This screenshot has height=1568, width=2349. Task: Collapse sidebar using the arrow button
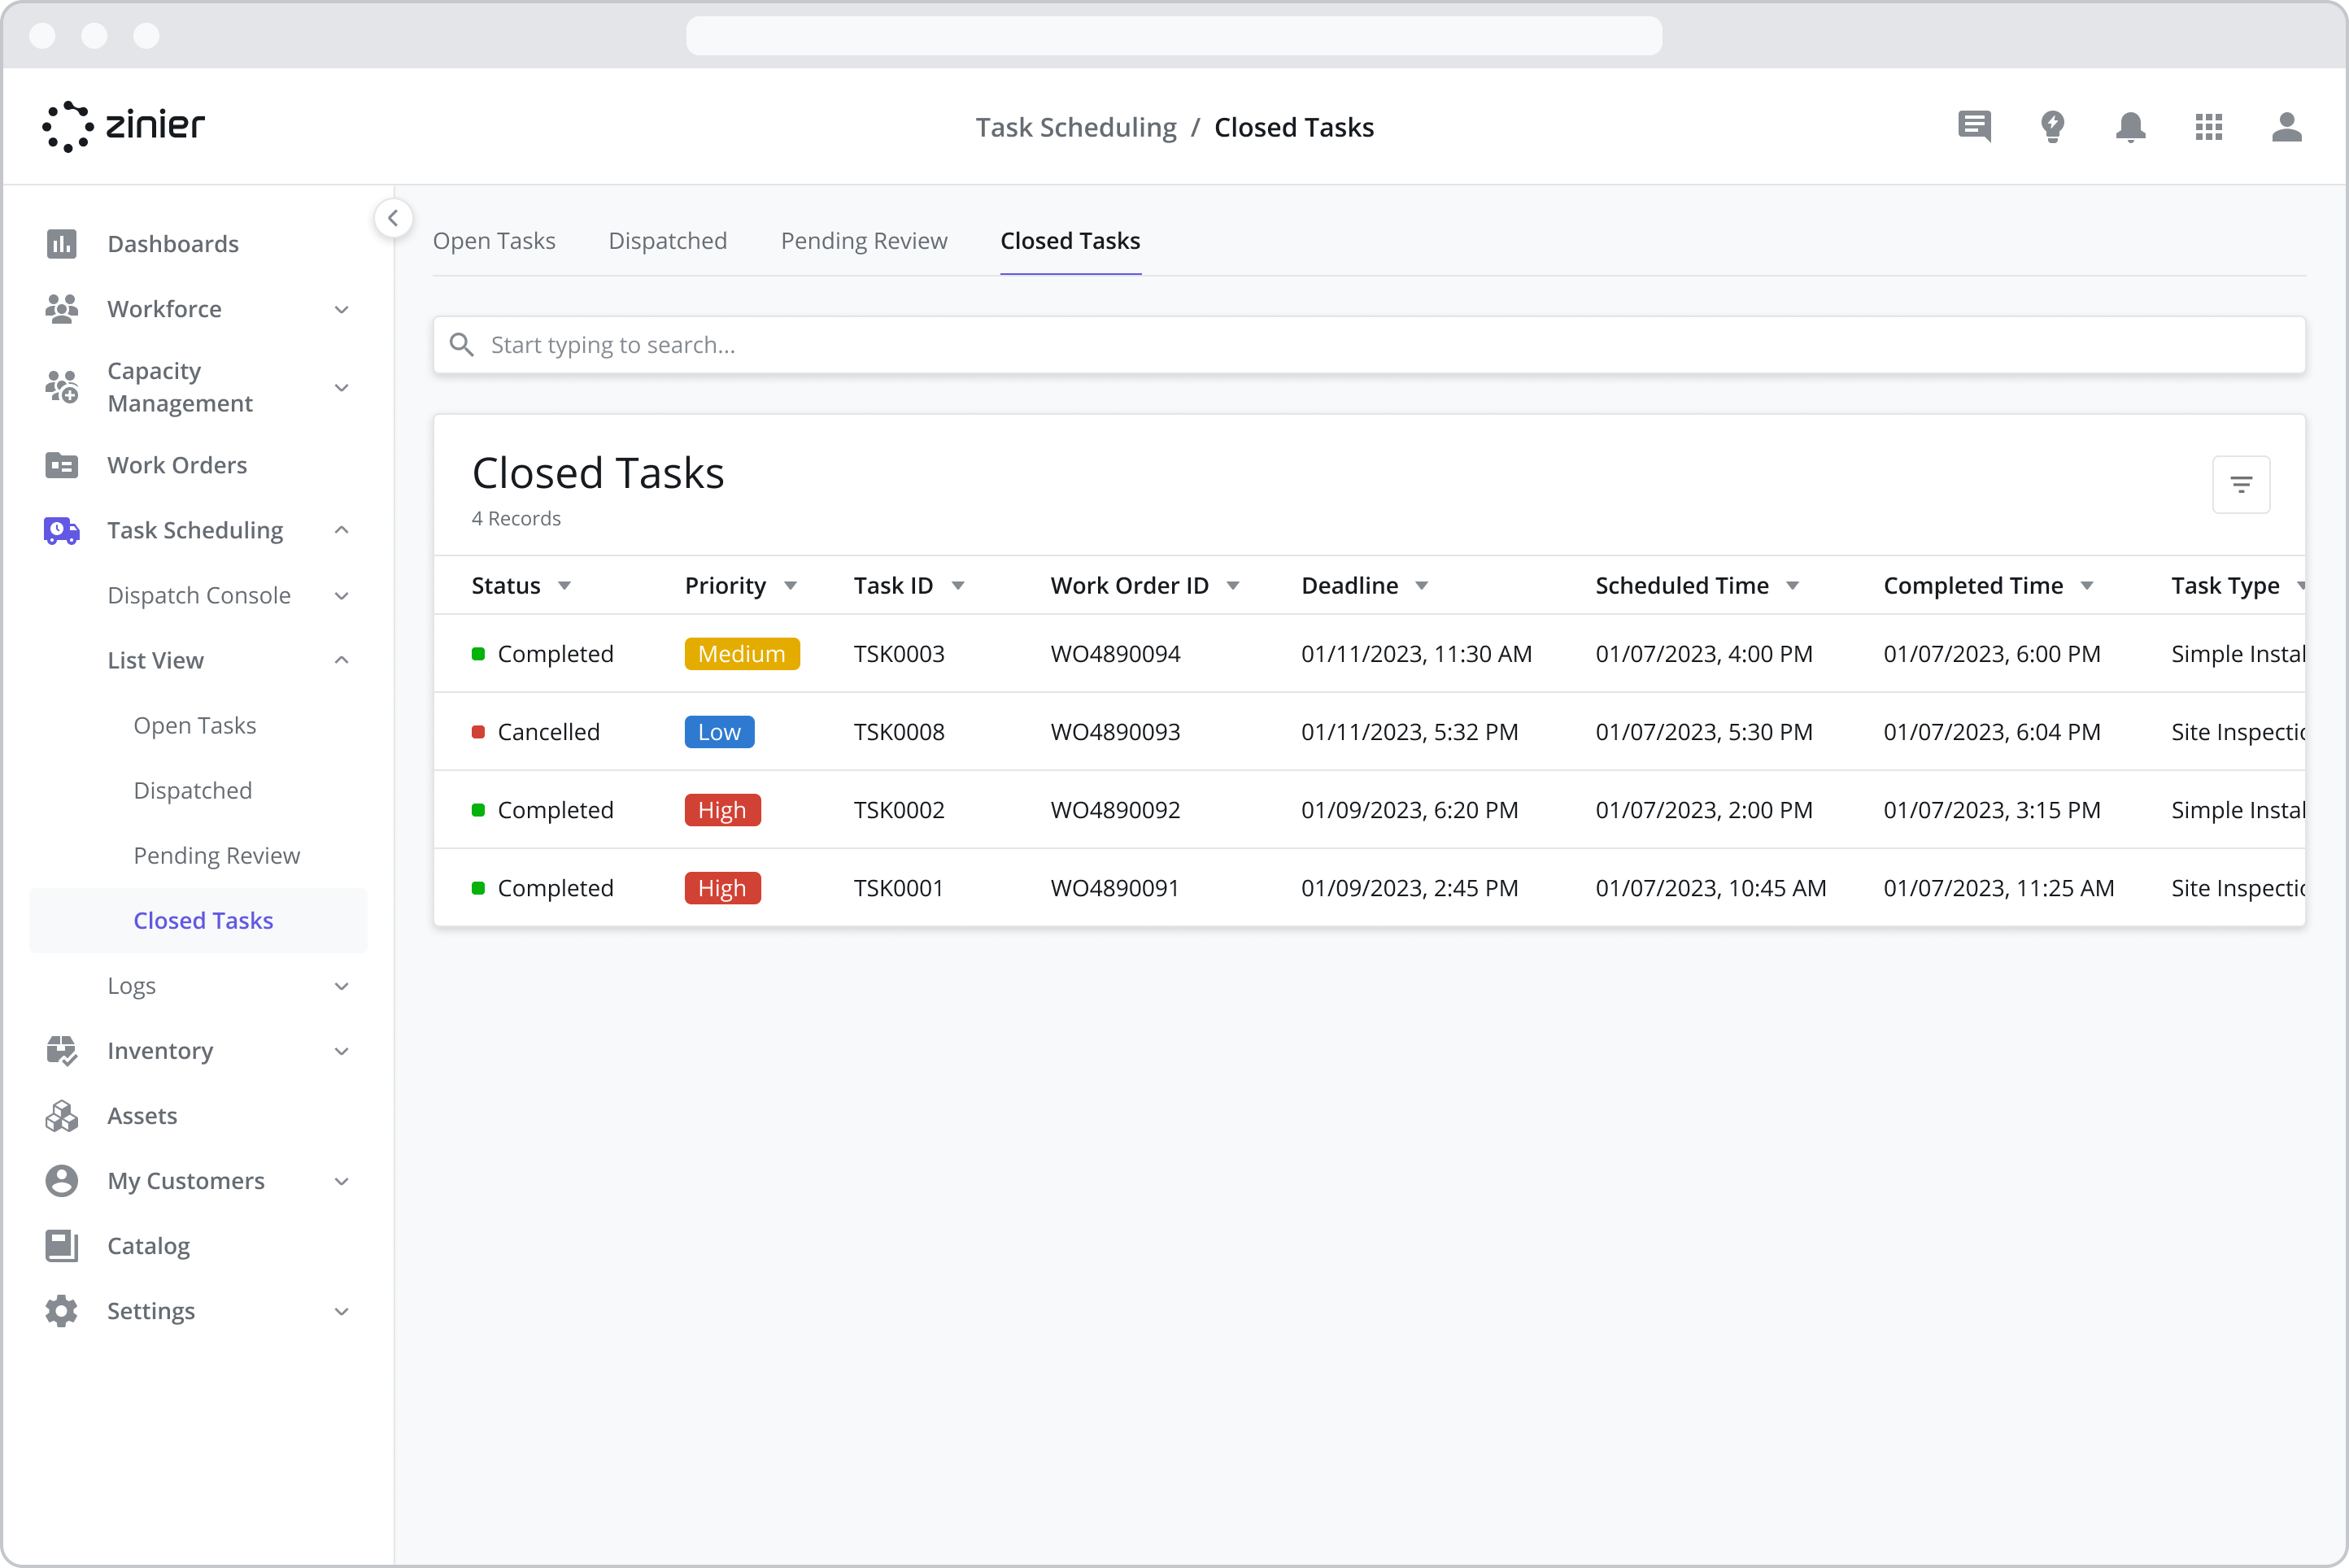pos(393,218)
